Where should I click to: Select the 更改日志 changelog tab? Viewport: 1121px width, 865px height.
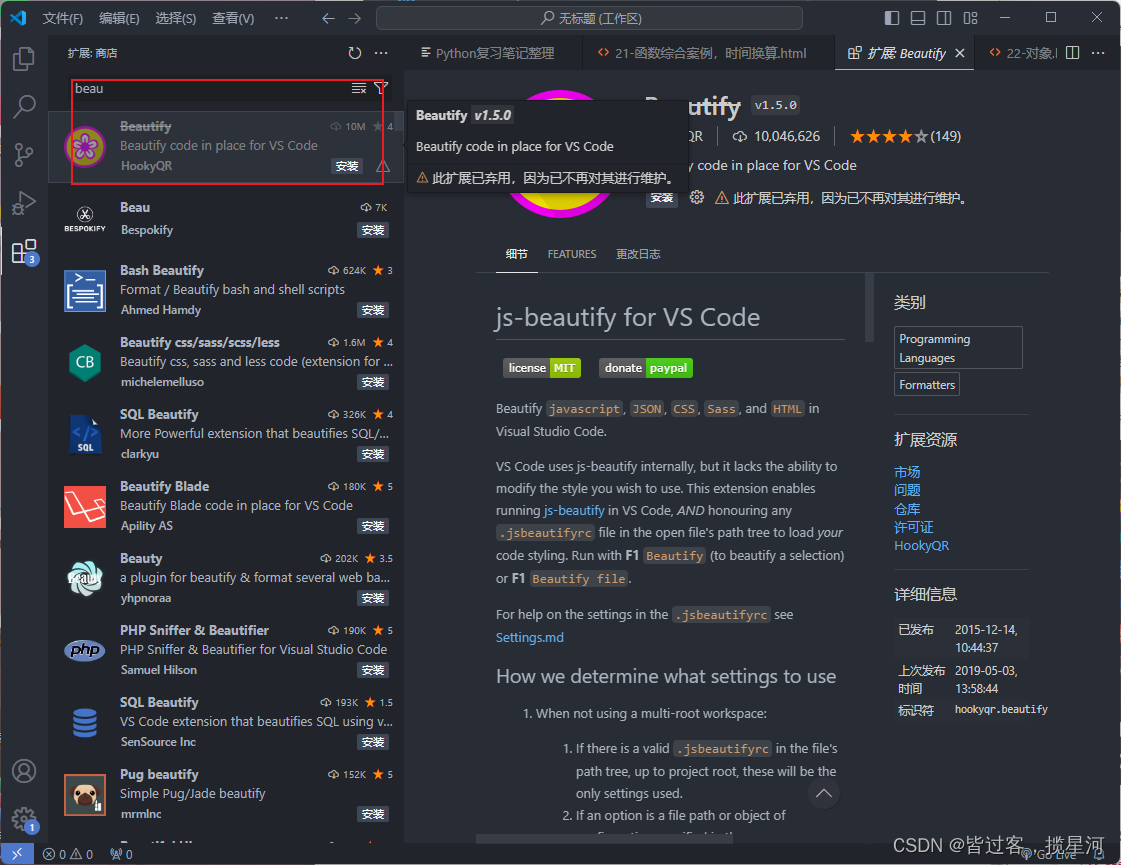pos(638,254)
